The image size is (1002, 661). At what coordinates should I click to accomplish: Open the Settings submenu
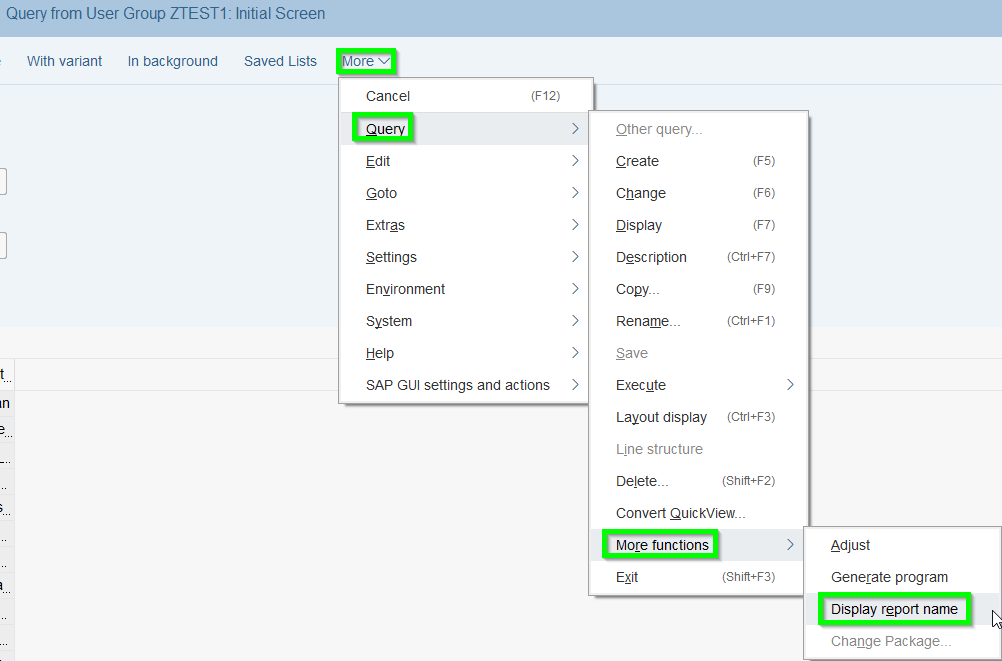point(391,257)
